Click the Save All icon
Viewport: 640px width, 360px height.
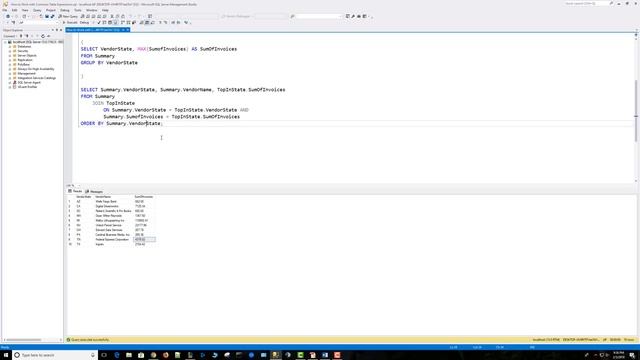click(x=52, y=16)
